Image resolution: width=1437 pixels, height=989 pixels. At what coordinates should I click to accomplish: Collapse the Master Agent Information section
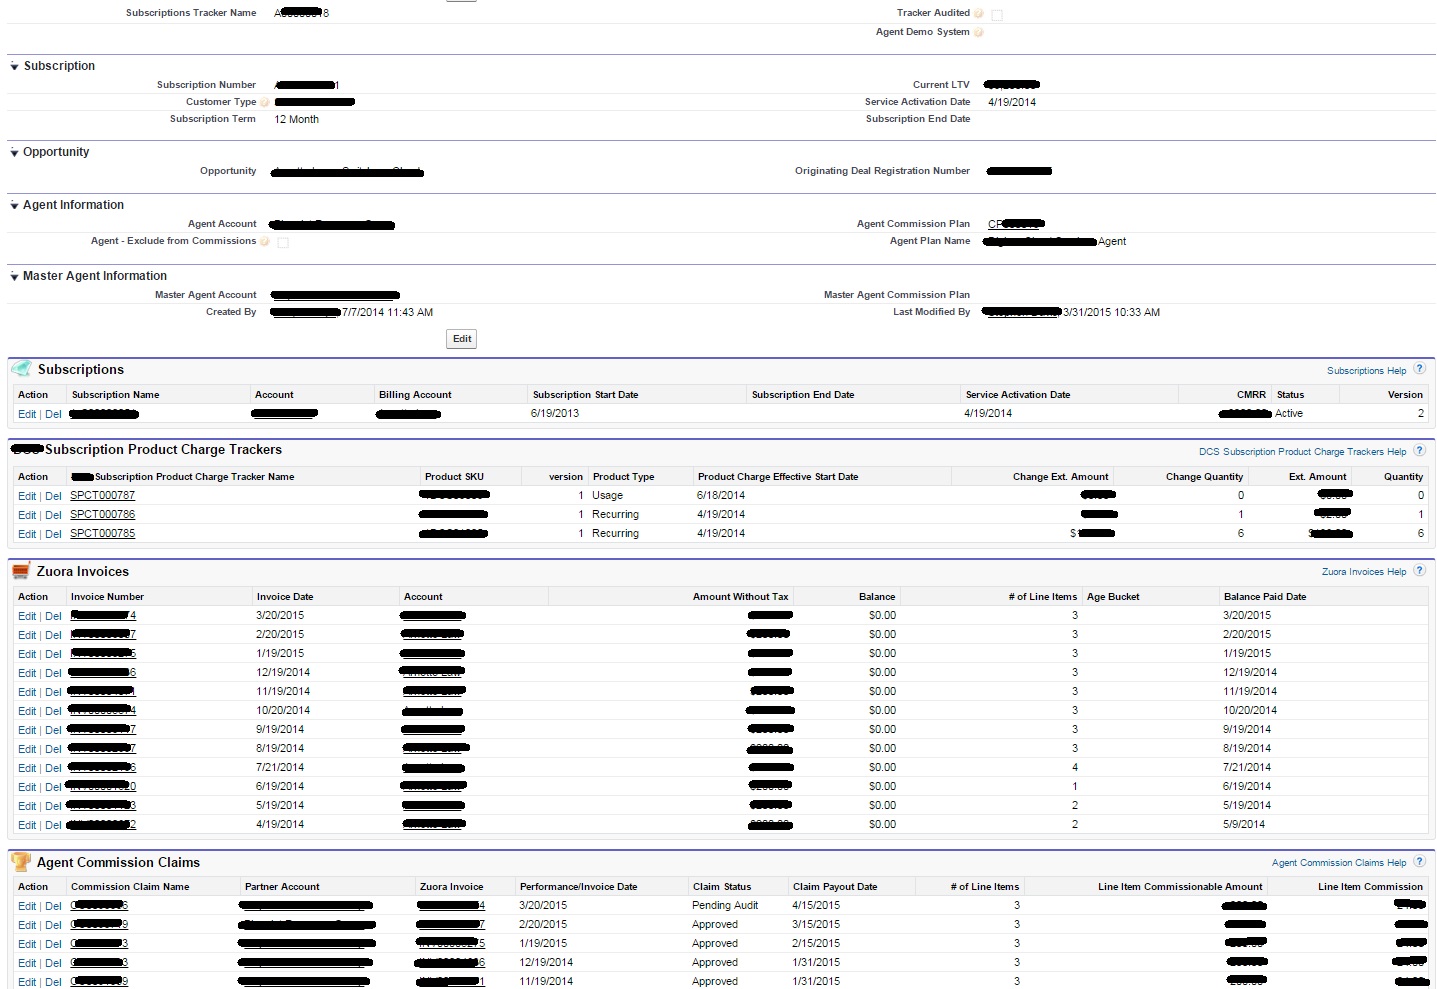[14, 277]
